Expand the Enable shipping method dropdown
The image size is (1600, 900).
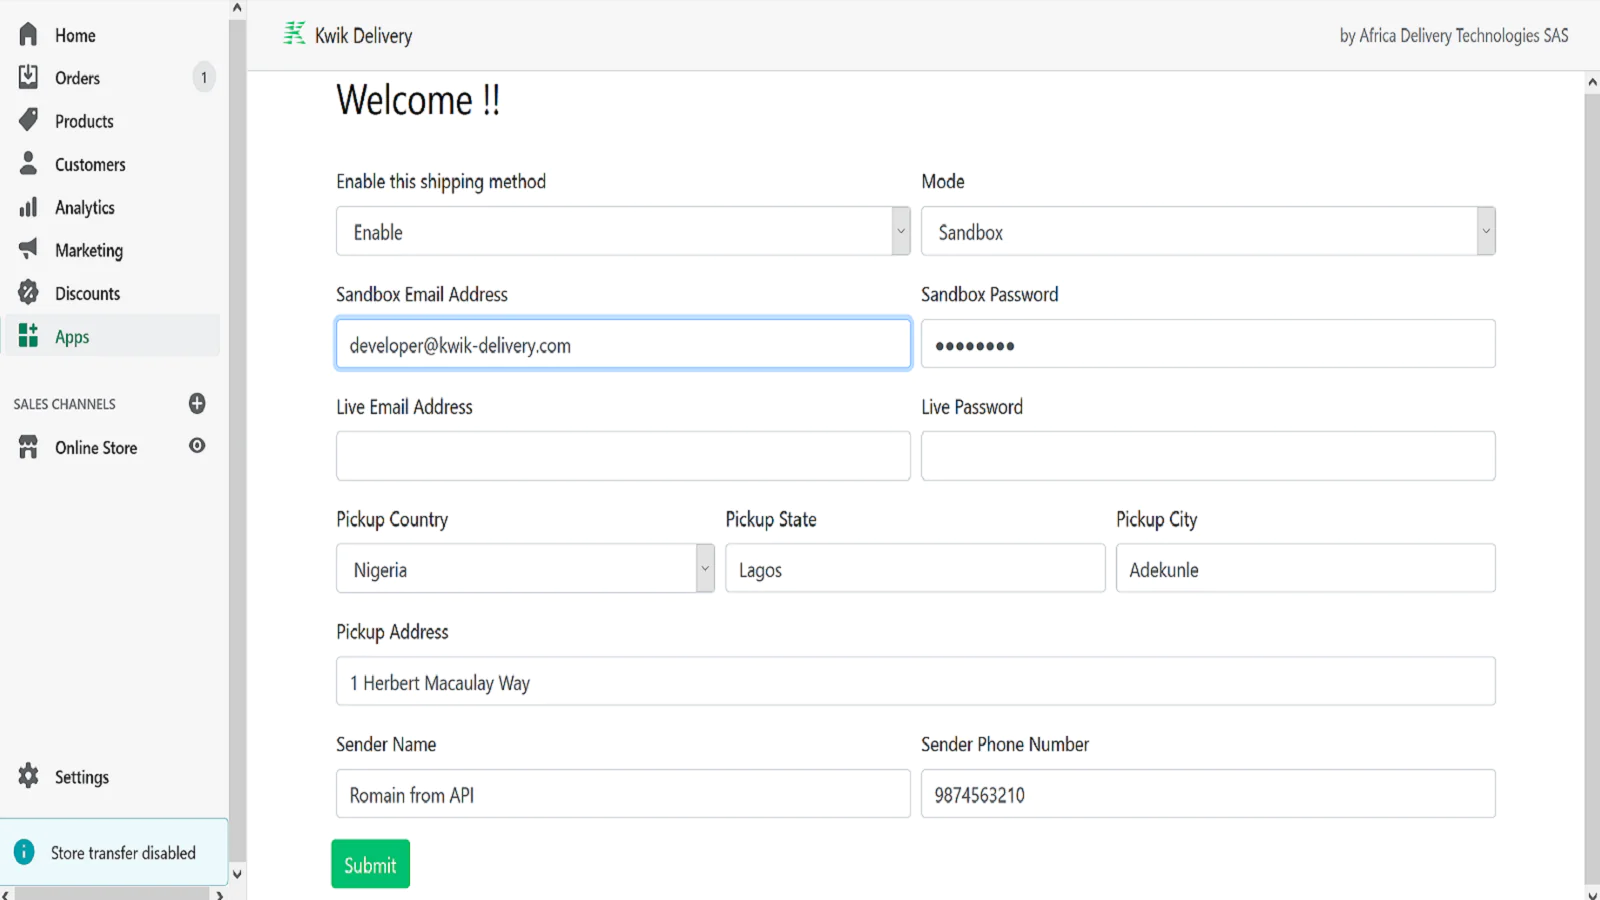pyautogui.click(x=900, y=231)
